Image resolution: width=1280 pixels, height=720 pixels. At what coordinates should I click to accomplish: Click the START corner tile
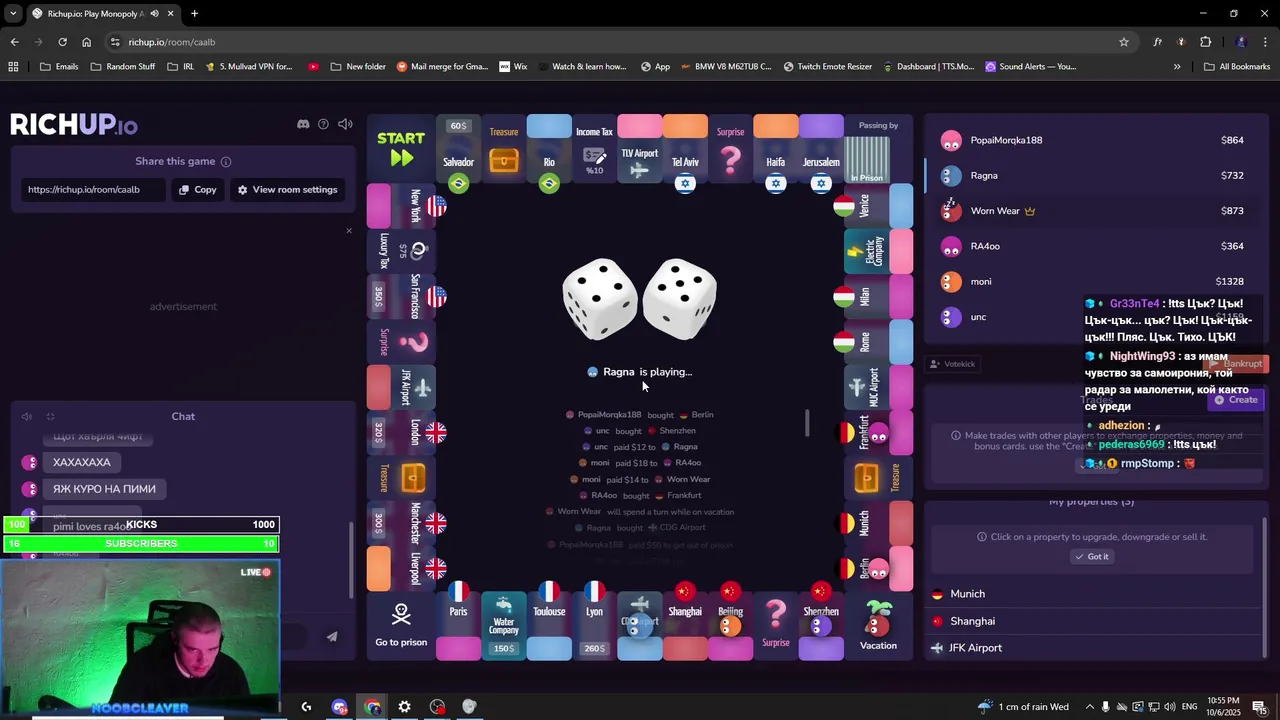coord(401,150)
